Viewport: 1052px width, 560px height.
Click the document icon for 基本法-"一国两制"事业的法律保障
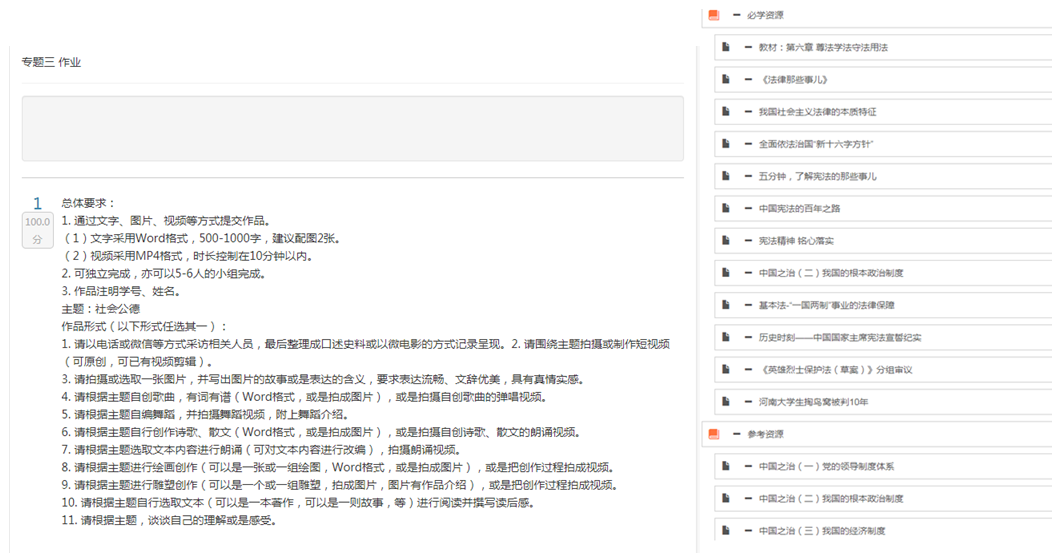point(725,304)
